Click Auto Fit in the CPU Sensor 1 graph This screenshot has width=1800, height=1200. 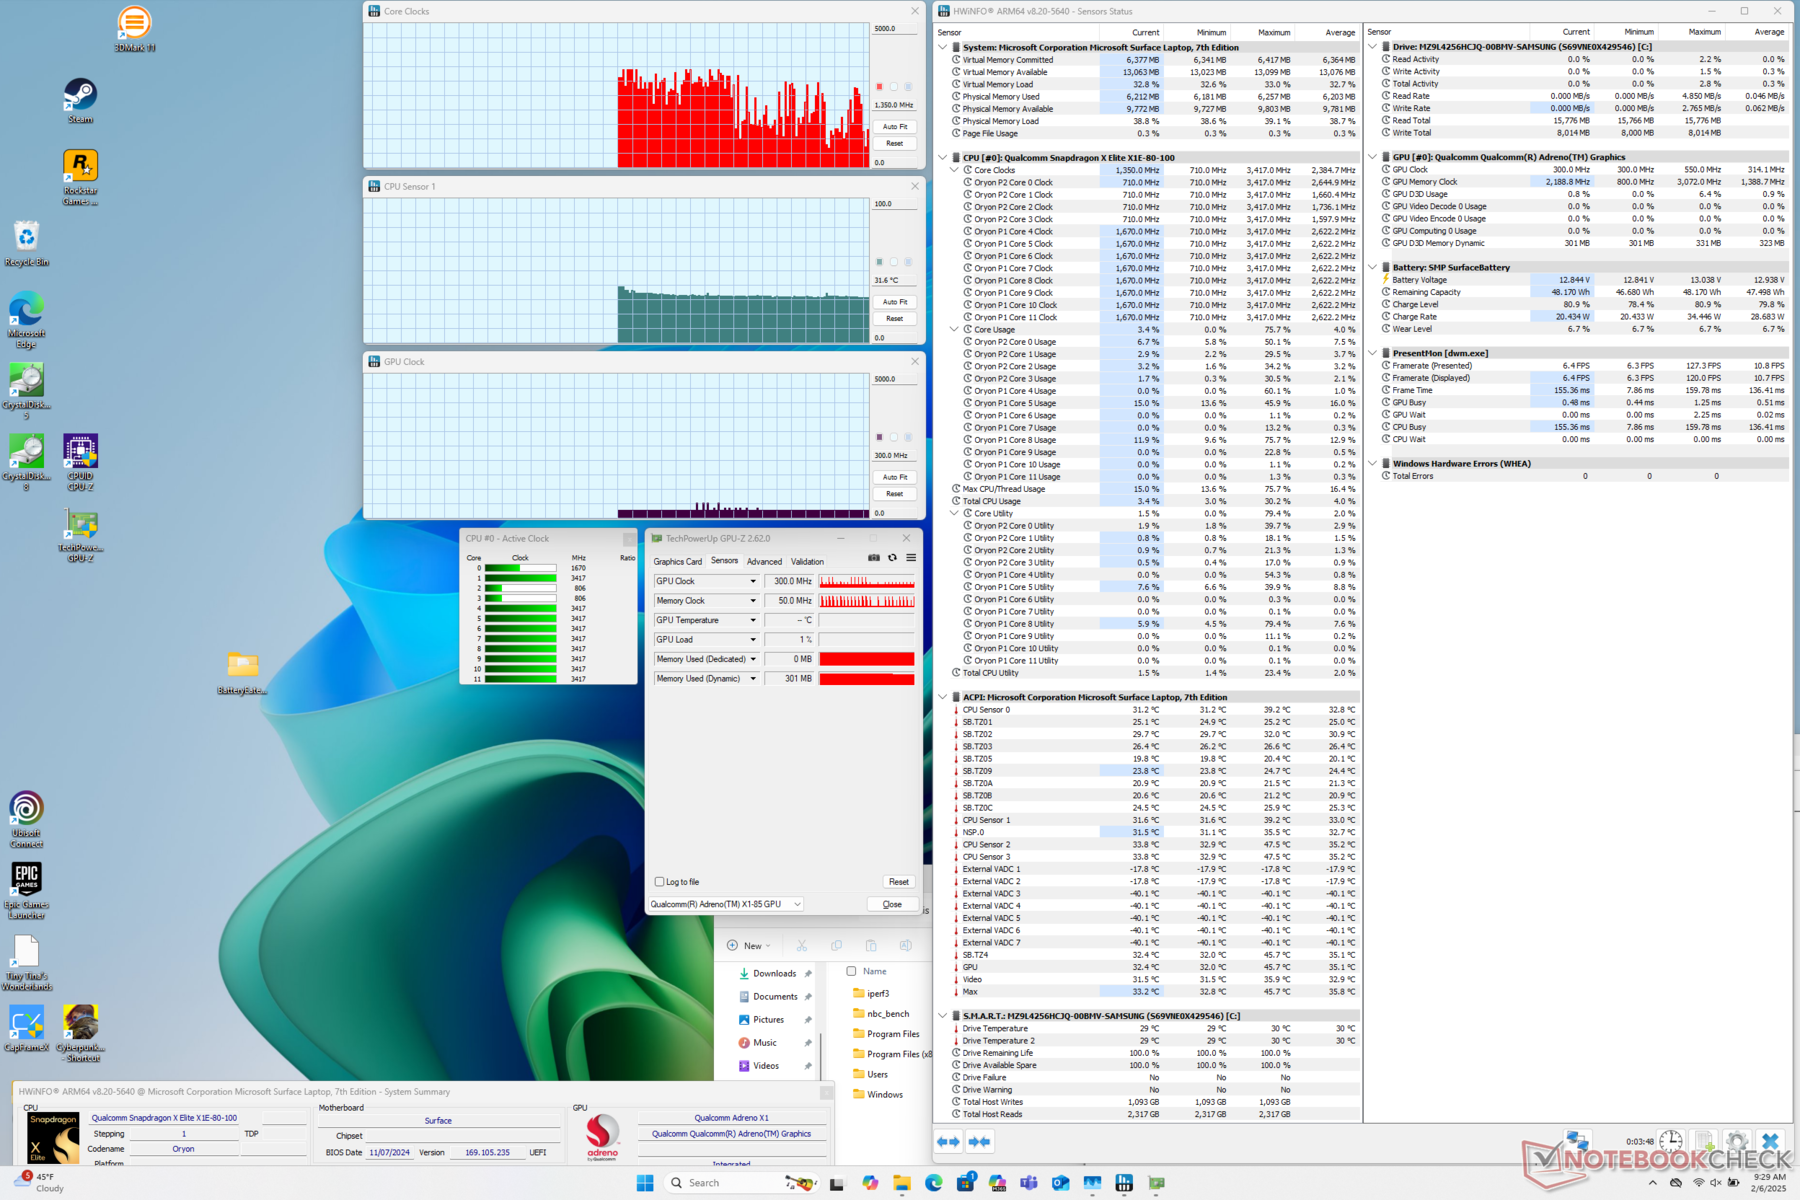tap(895, 302)
